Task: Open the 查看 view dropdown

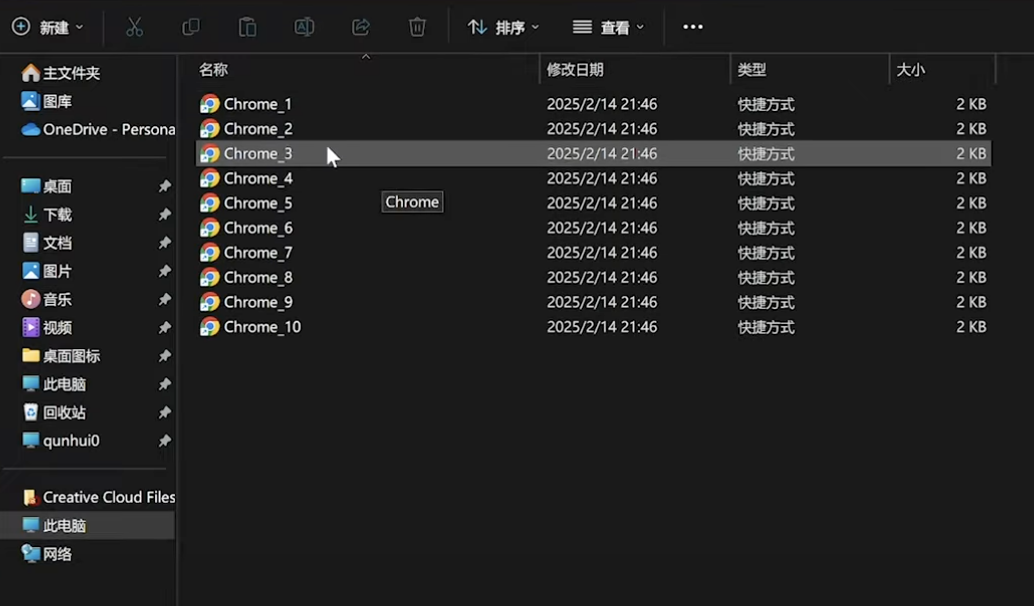Action: [609, 27]
